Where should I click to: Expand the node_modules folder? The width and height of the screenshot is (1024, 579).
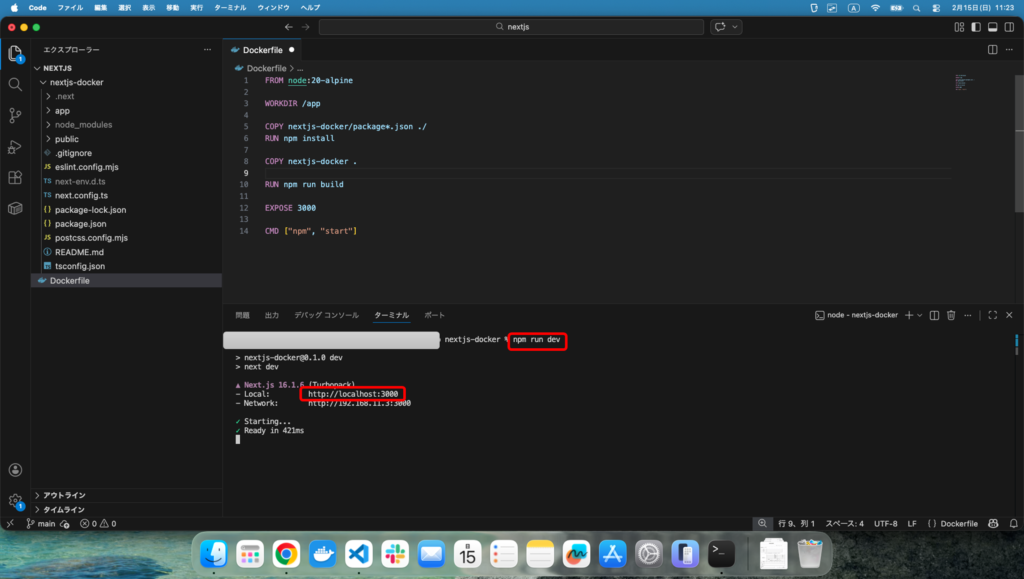[x=83, y=125]
